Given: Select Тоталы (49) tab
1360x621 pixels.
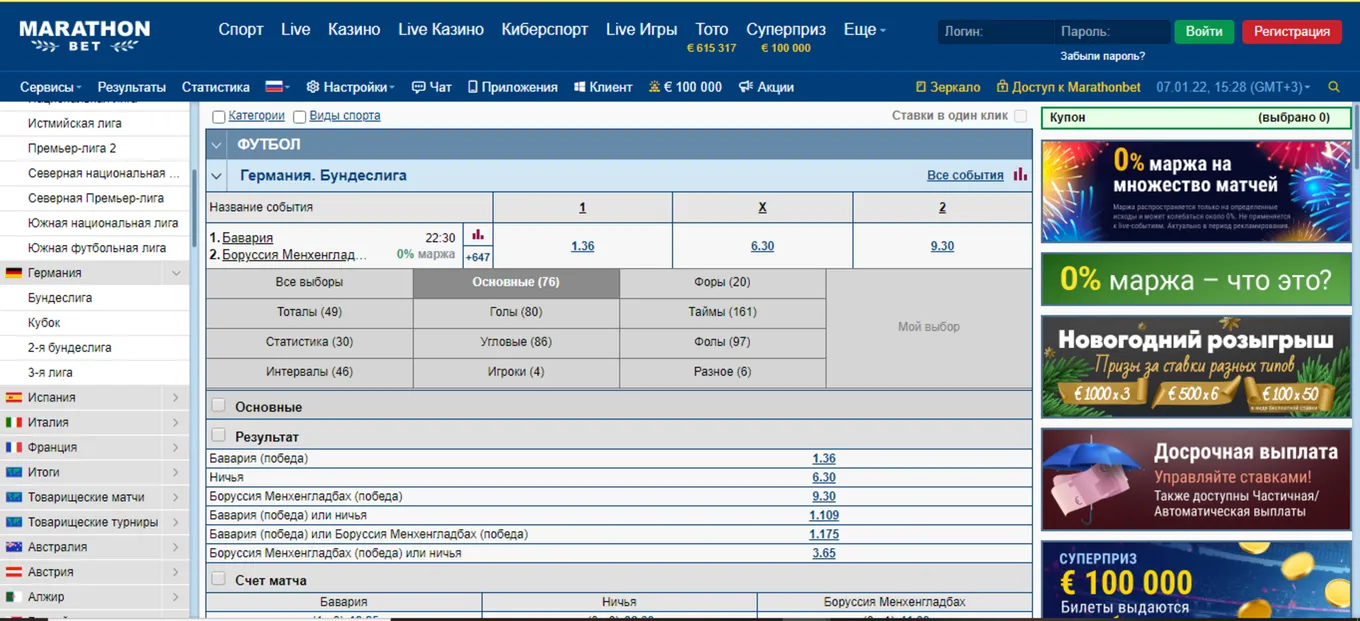Looking at the screenshot, I should click(x=309, y=312).
